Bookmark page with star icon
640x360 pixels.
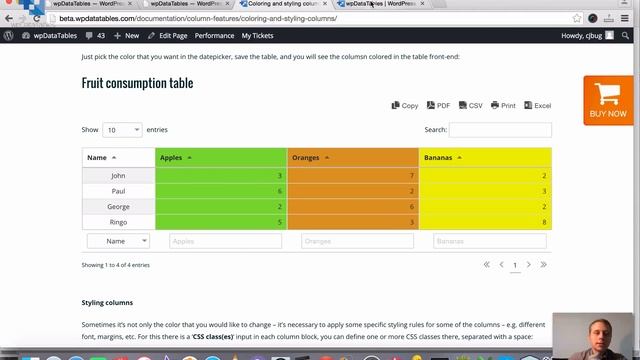coord(576,18)
